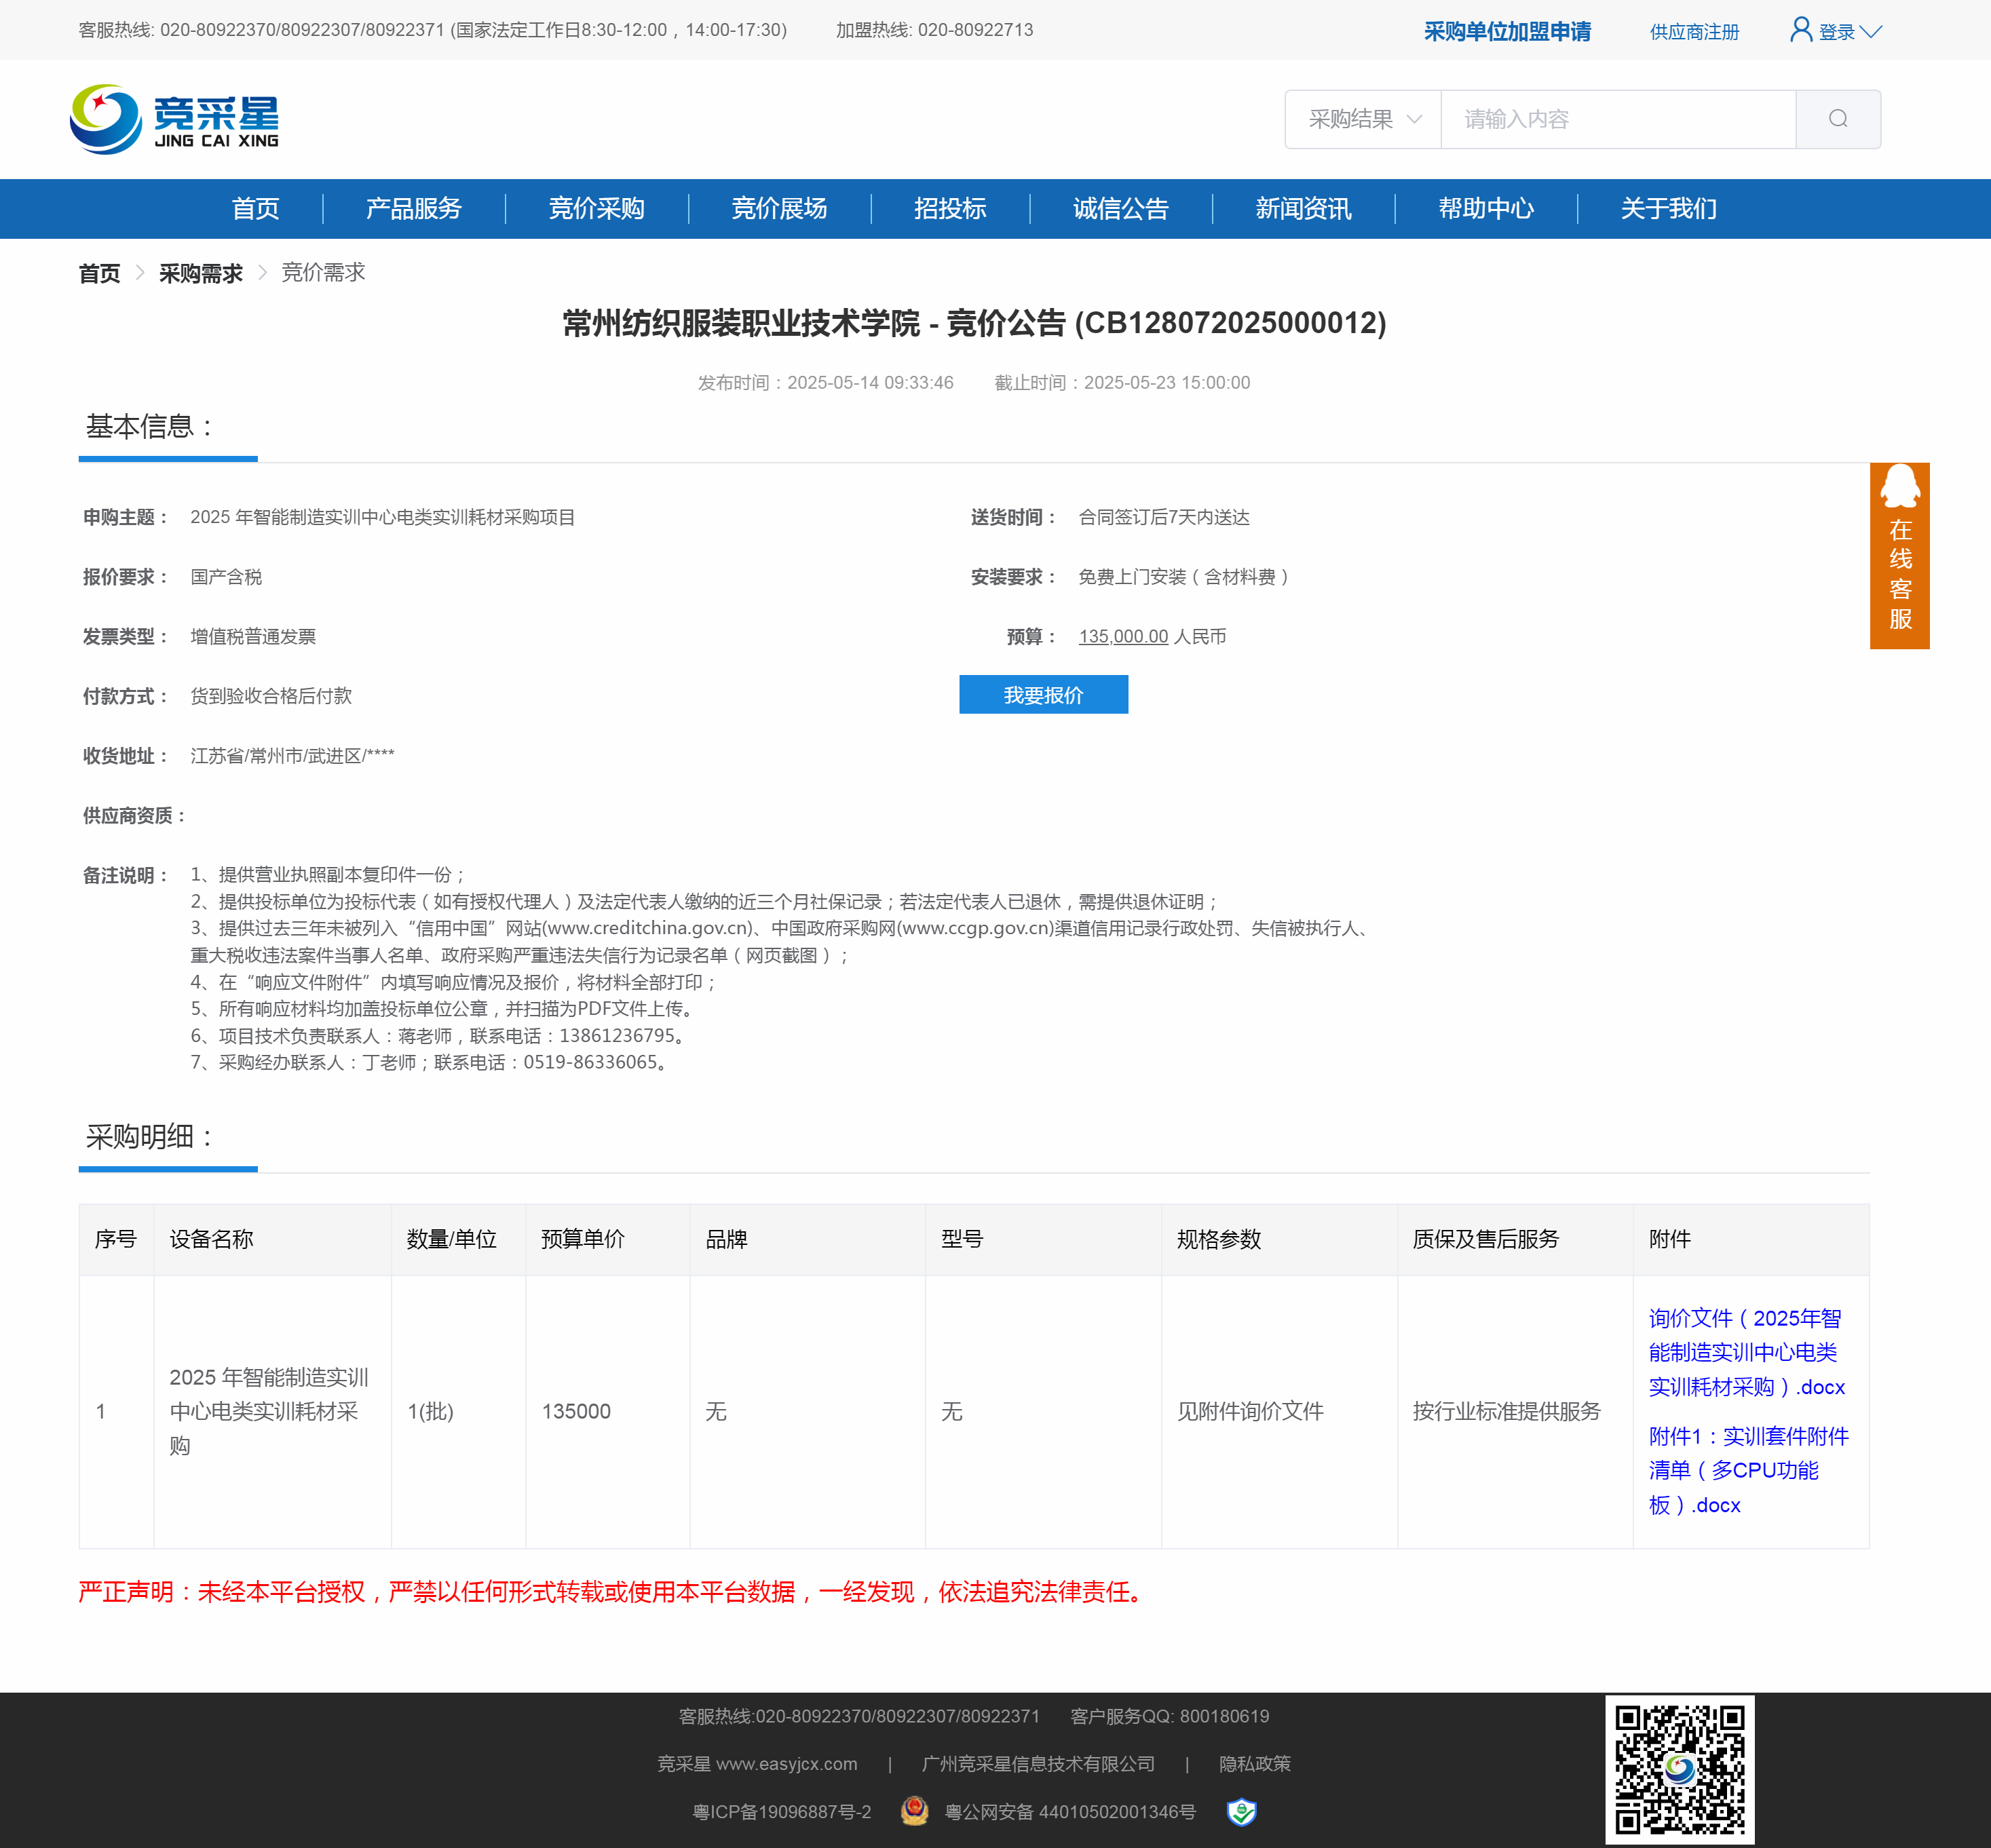Expand the 采购结果 search category dropdown
Image resolution: width=1991 pixels, height=1848 pixels.
[1363, 119]
